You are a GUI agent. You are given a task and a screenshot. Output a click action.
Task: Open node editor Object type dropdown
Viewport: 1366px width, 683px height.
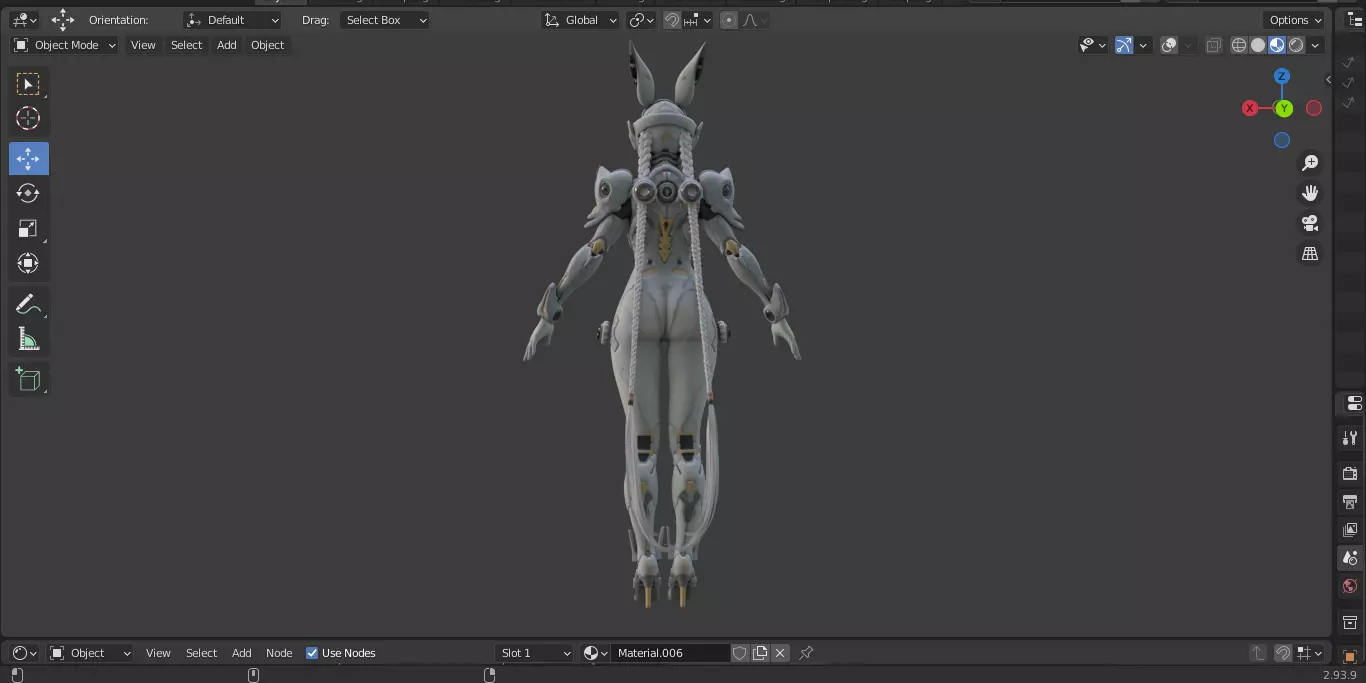point(90,653)
